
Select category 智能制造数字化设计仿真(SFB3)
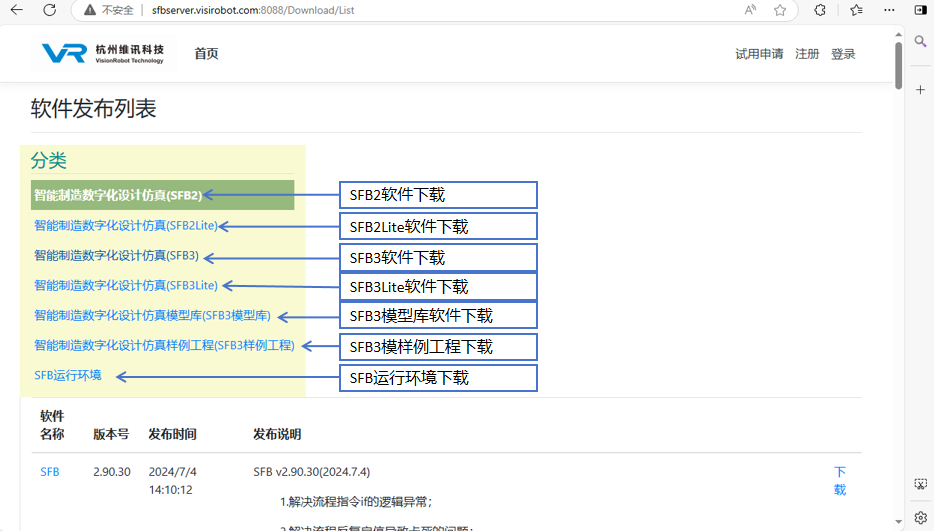tap(116, 255)
